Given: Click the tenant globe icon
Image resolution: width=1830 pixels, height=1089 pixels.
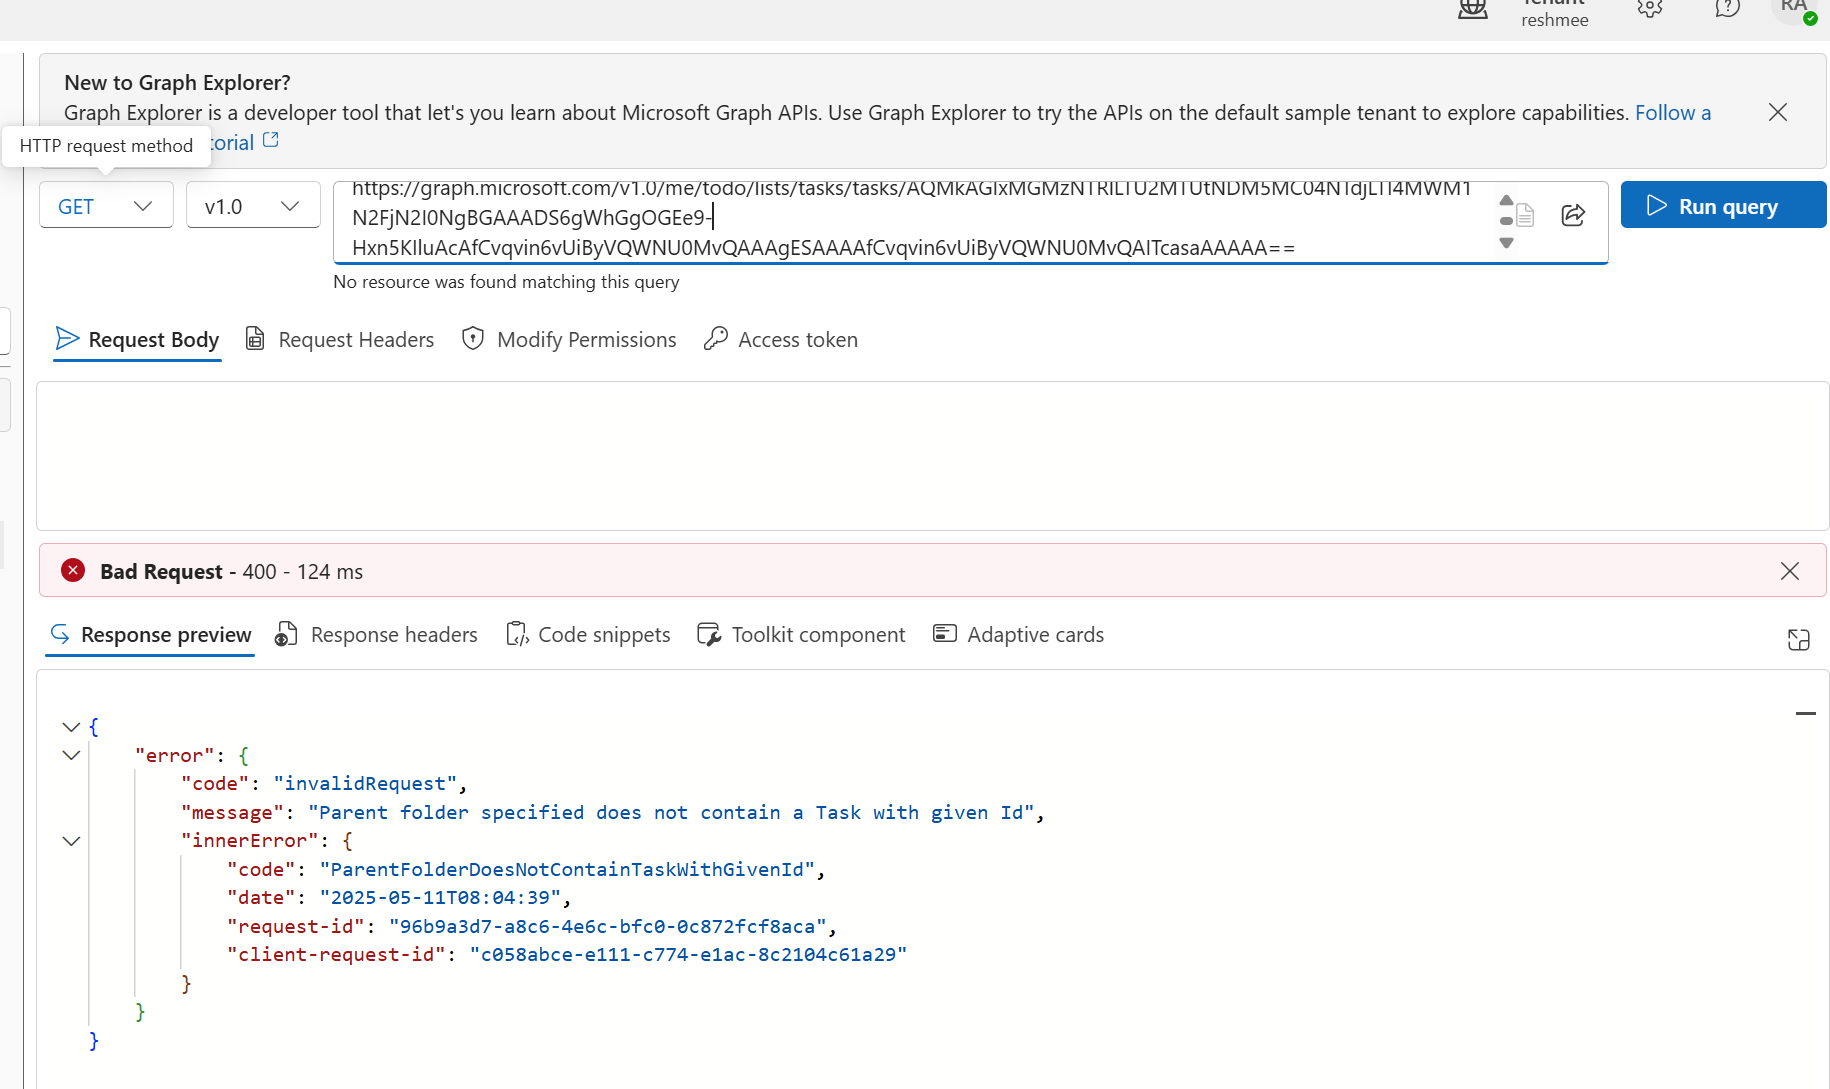Looking at the screenshot, I should (1473, 10).
